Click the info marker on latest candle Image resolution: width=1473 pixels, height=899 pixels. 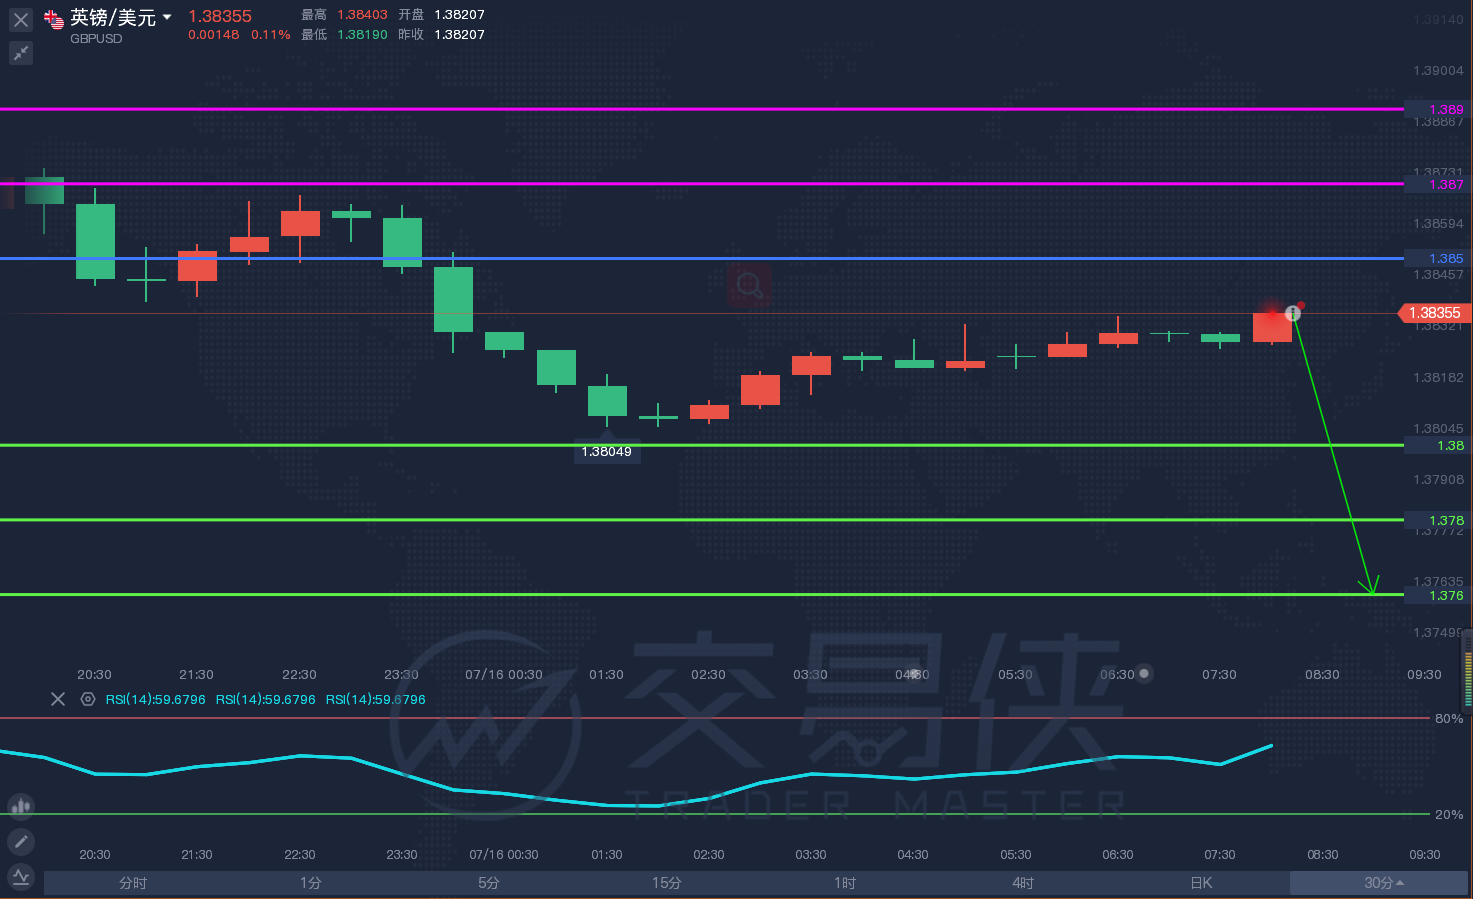[1293, 313]
